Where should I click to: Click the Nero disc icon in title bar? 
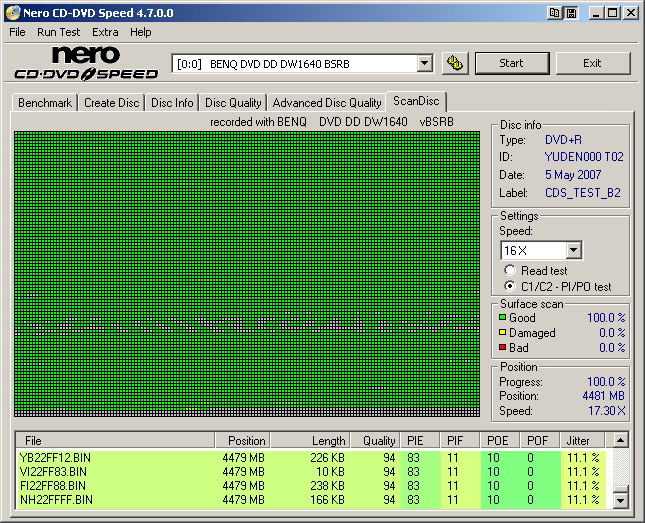click(x=12, y=13)
